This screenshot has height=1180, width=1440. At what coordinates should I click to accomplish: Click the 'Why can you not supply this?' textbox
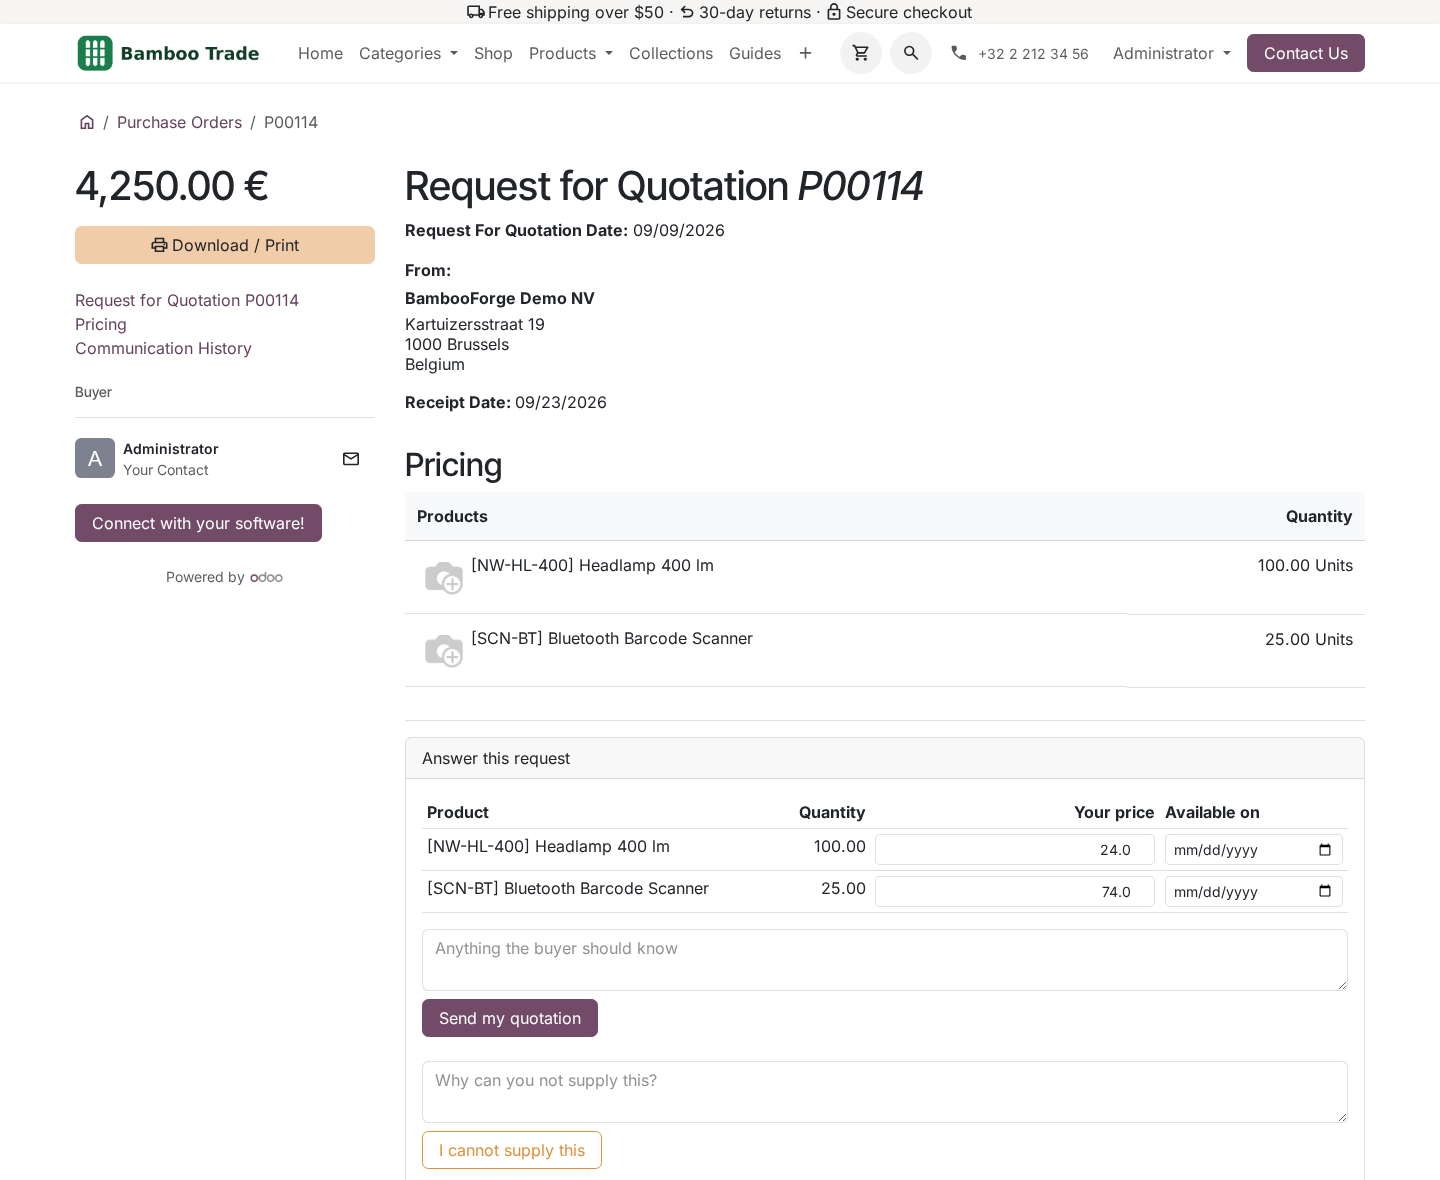pyautogui.click(x=885, y=1092)
